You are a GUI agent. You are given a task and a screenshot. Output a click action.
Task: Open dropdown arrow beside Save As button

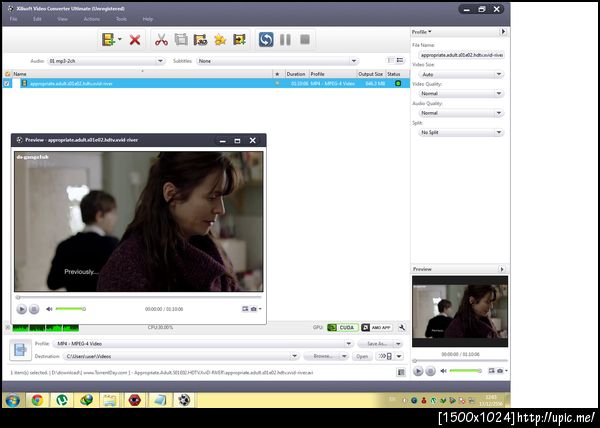point(398,344)
